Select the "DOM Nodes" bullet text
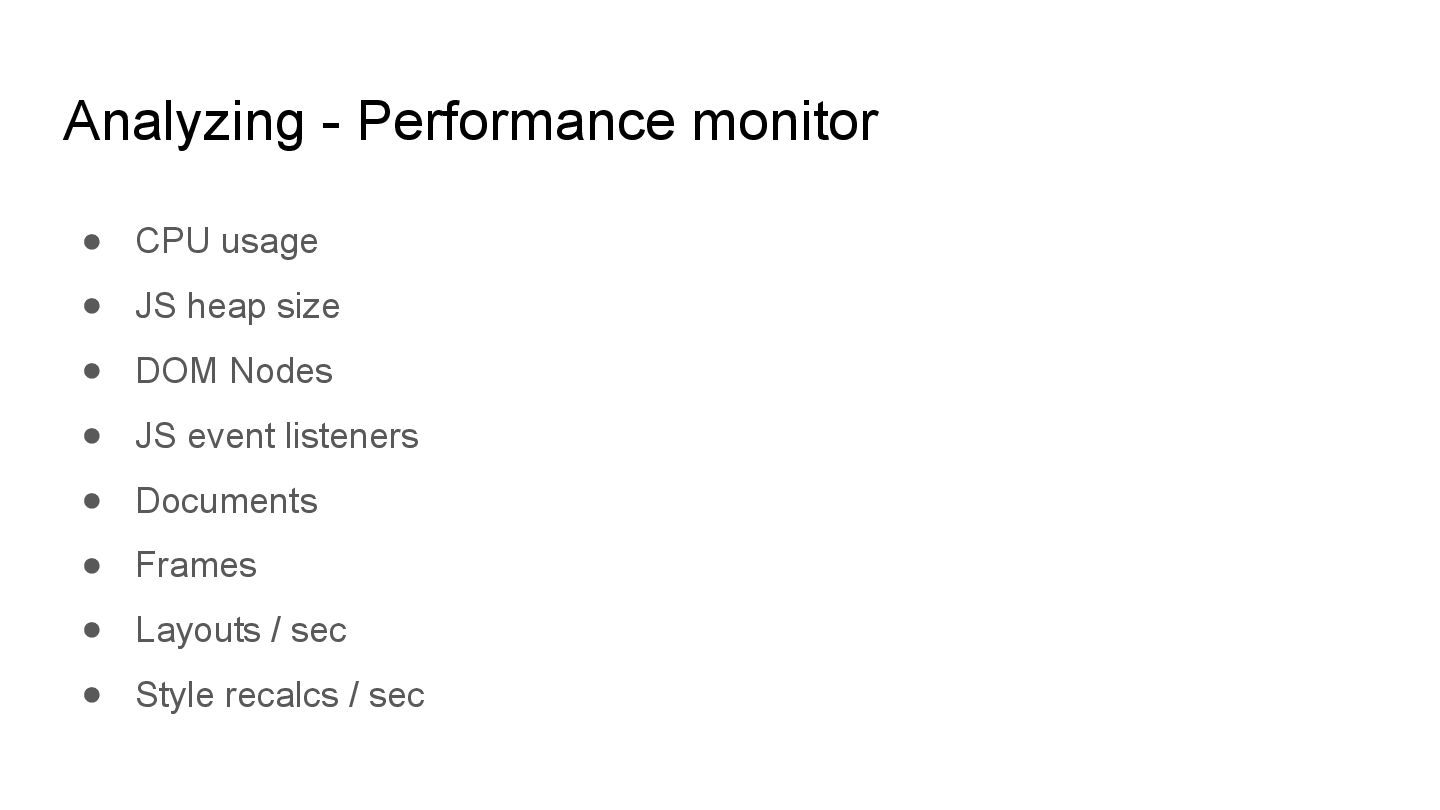1440x810 pixels. pyautogui.click(x=234, y=371)
